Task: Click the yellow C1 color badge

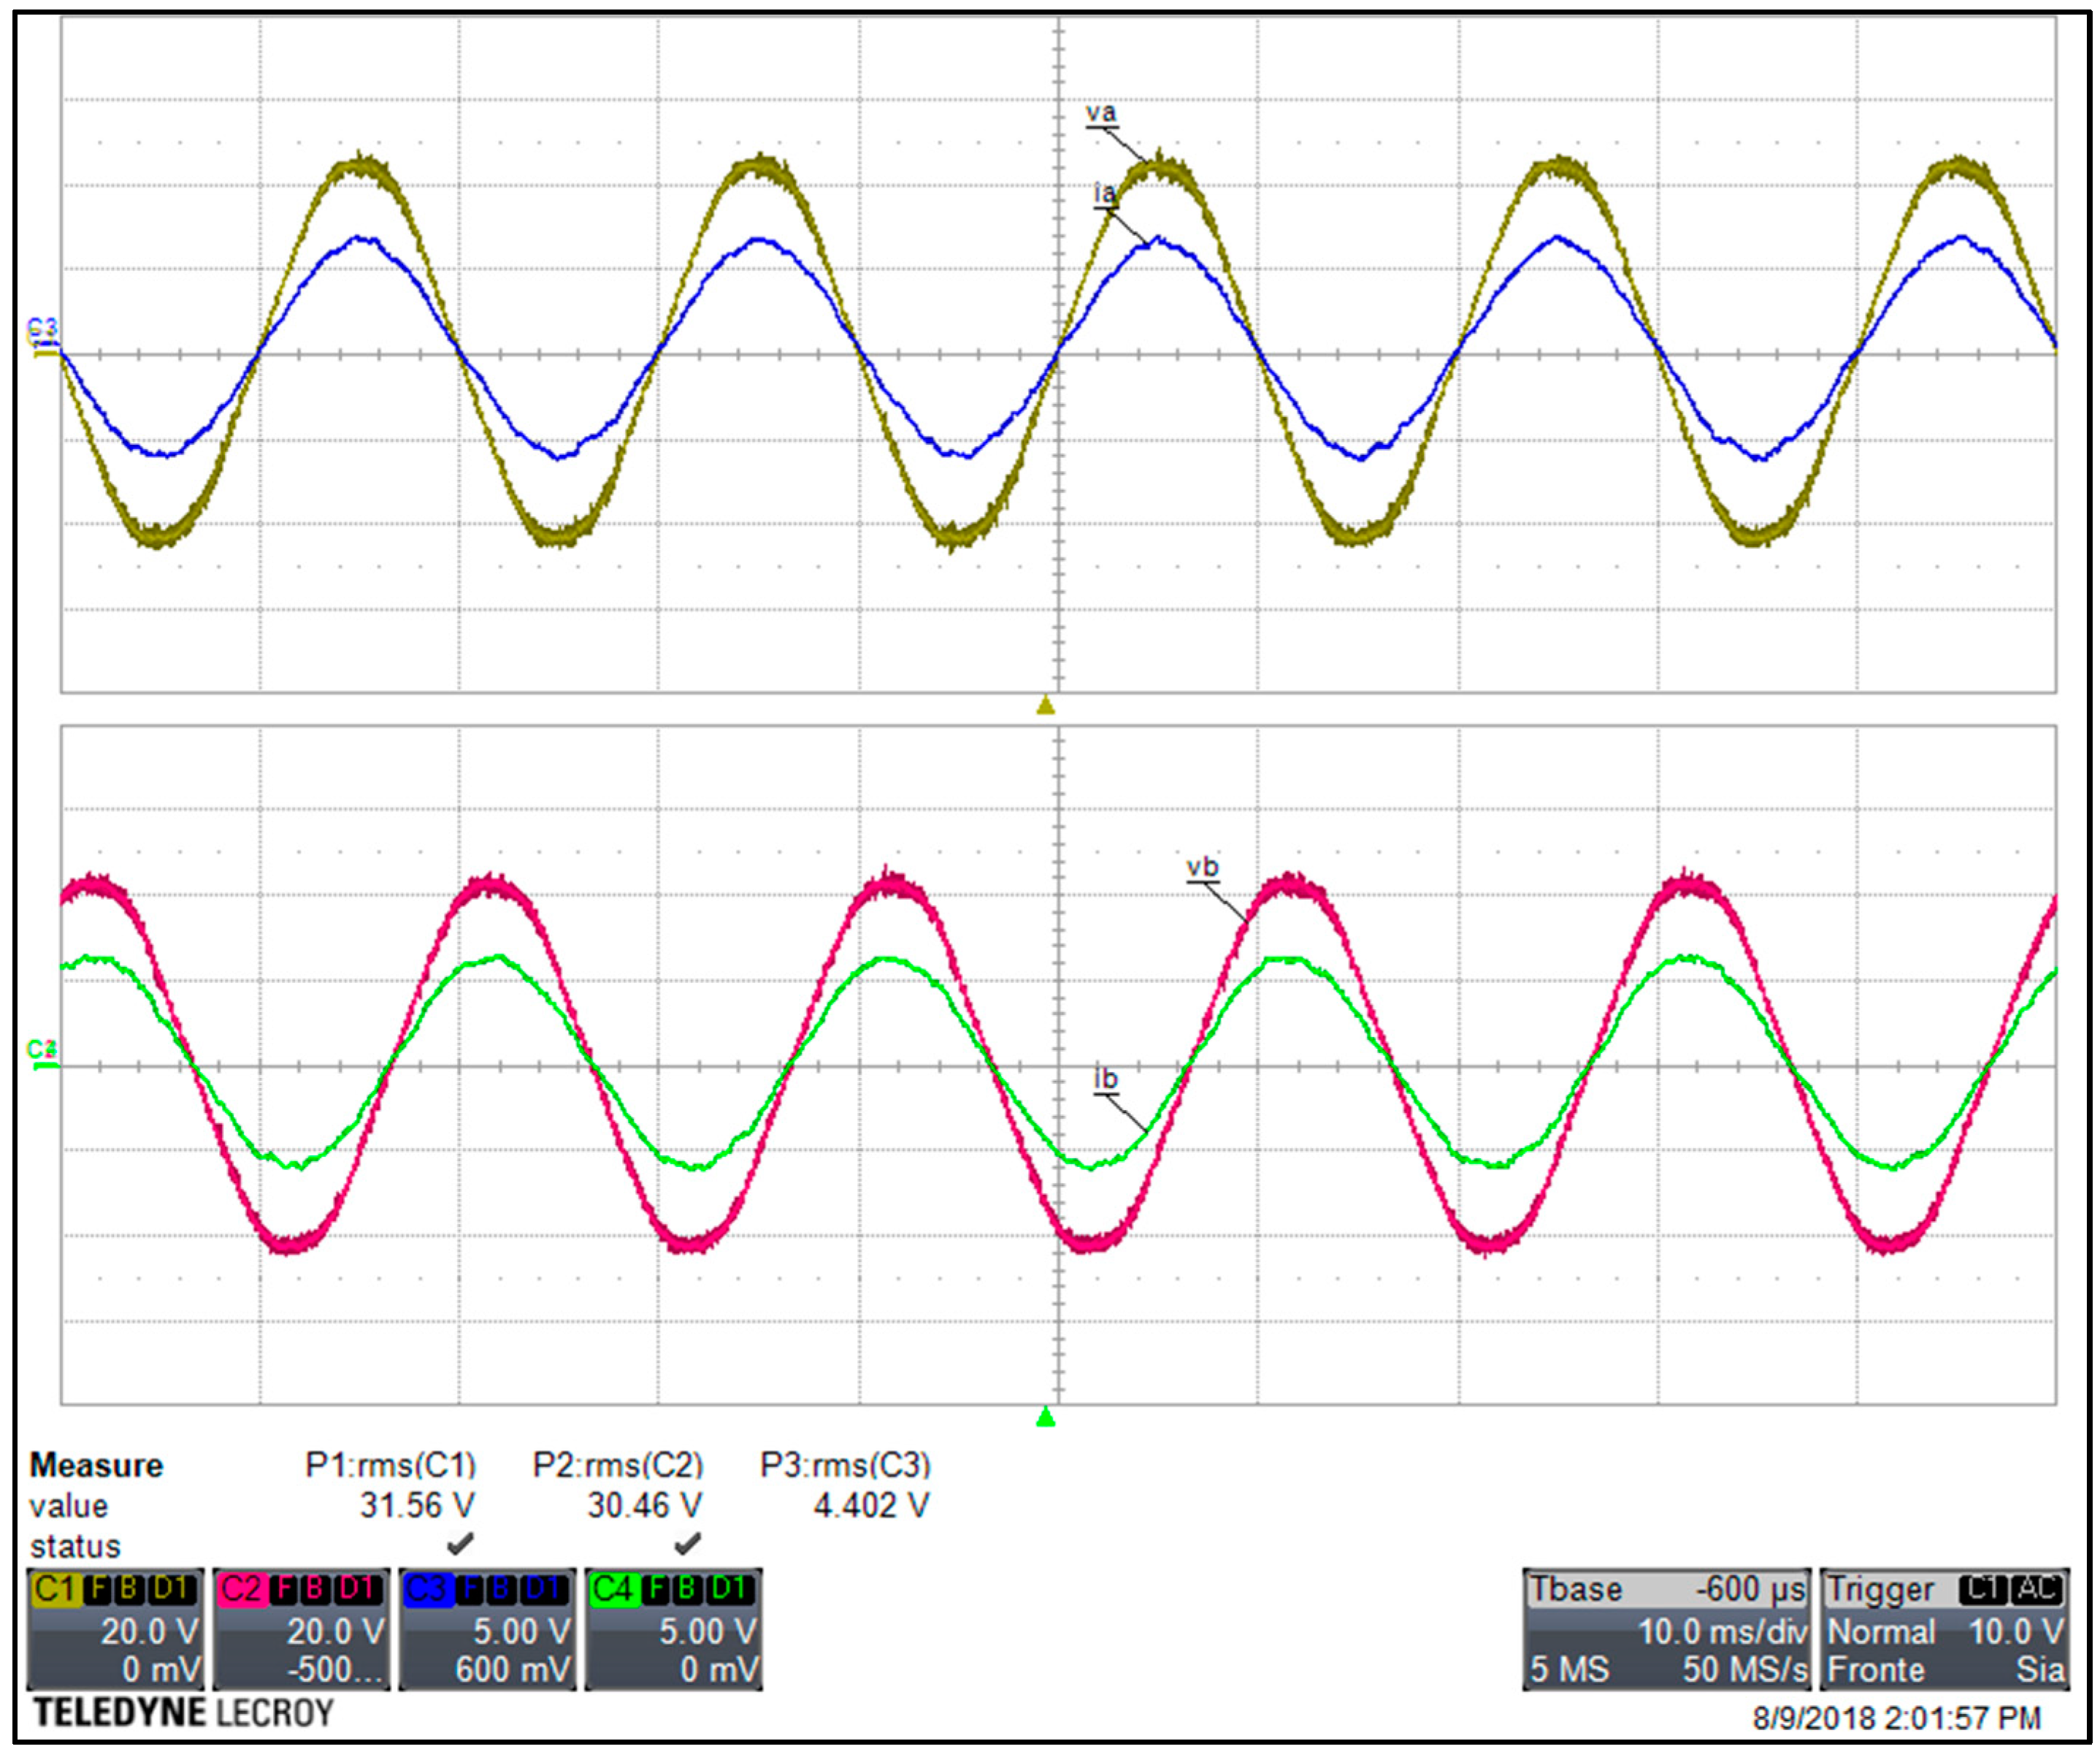Action: point(56,1589)
